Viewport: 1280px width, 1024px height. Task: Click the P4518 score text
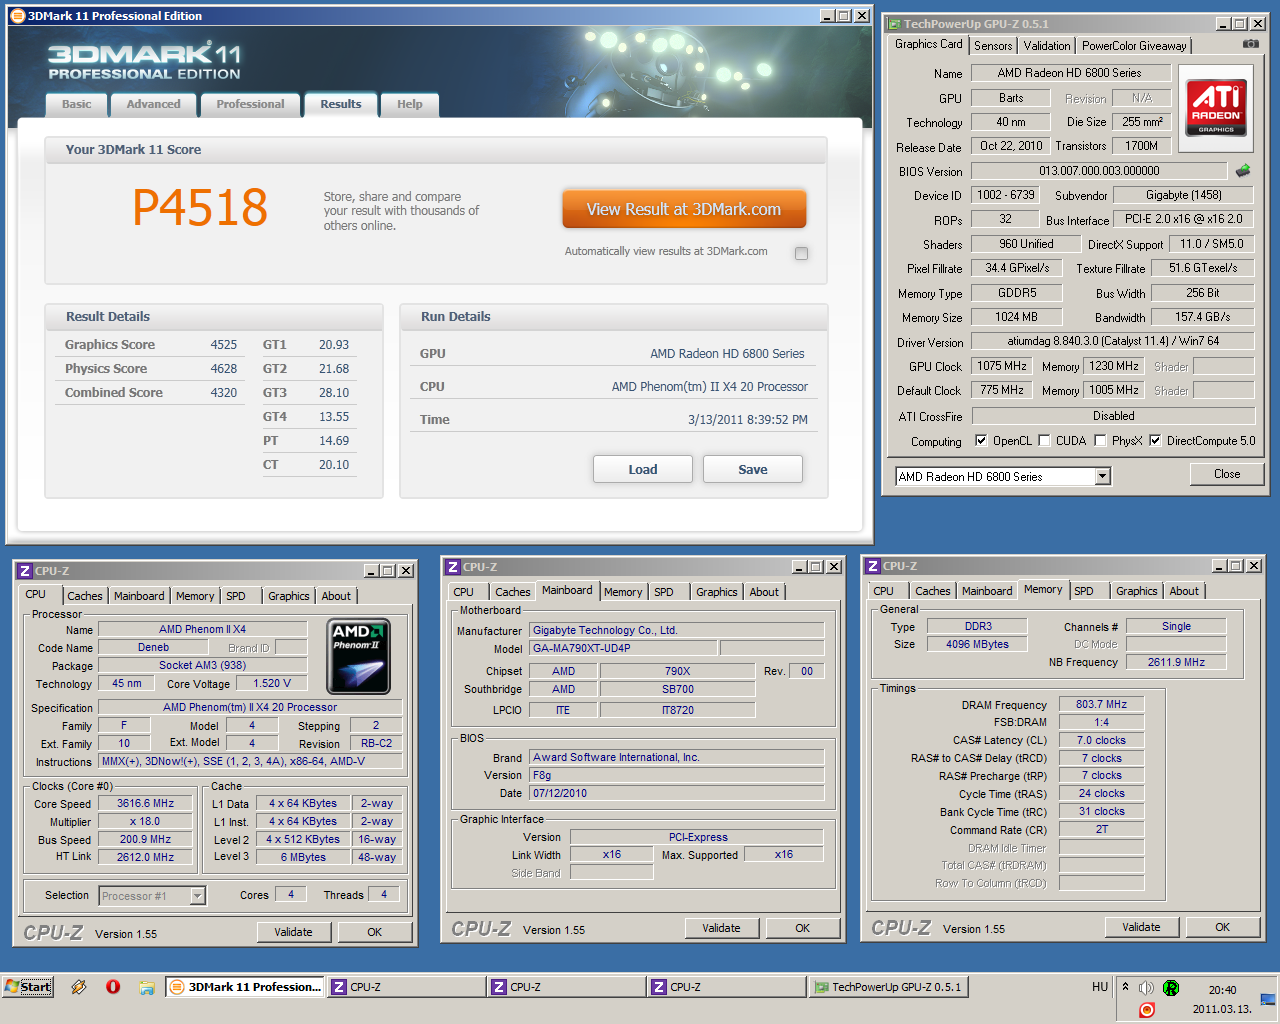pyautogui.click(x=200, y=208)
